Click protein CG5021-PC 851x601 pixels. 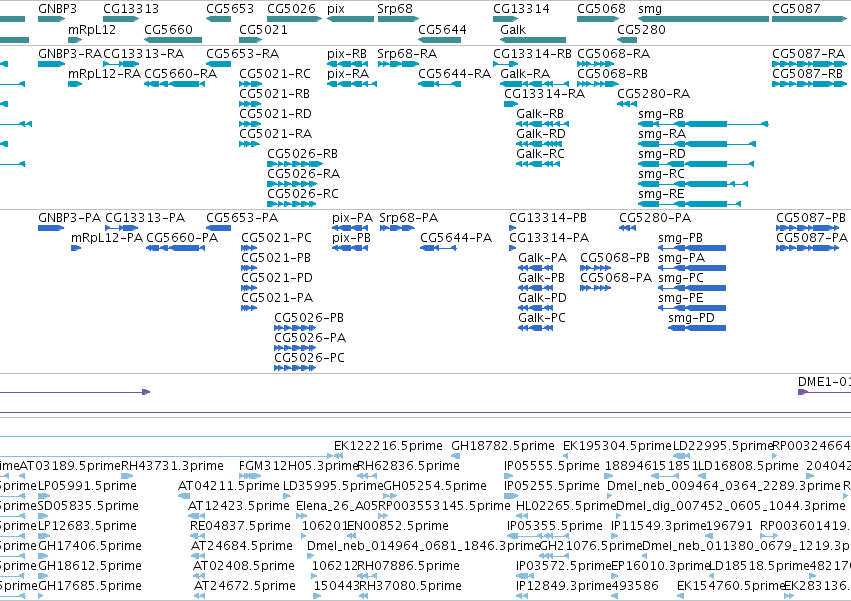[x=277, y=238]
